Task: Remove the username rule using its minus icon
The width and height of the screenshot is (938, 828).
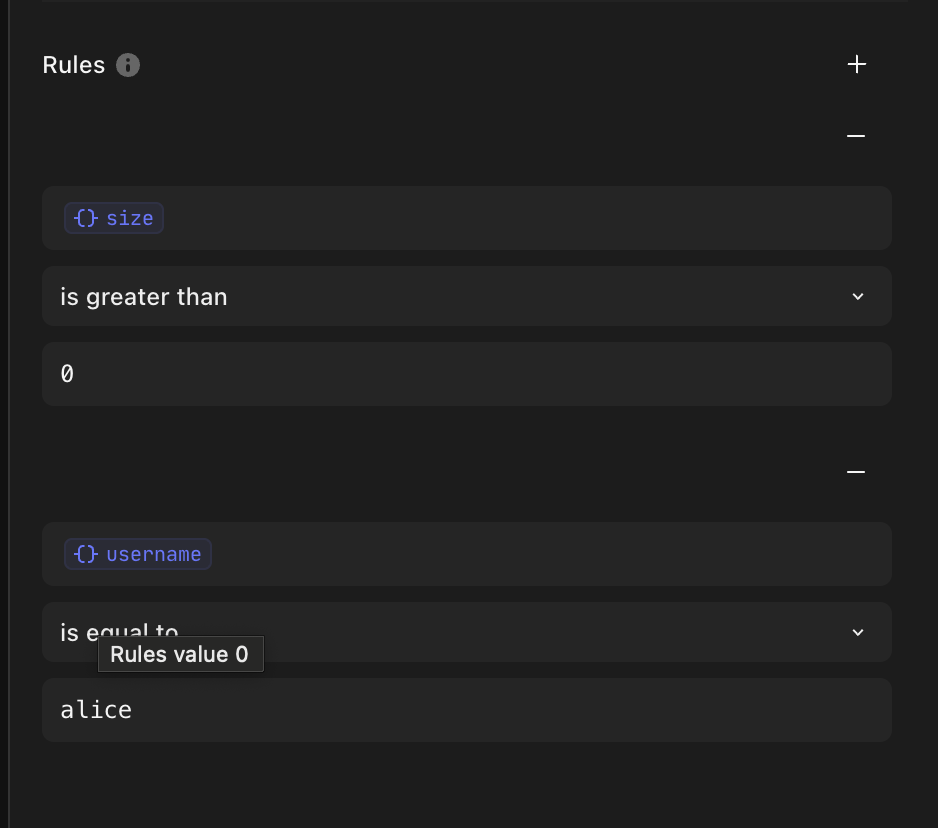Action: pos(856,472)
